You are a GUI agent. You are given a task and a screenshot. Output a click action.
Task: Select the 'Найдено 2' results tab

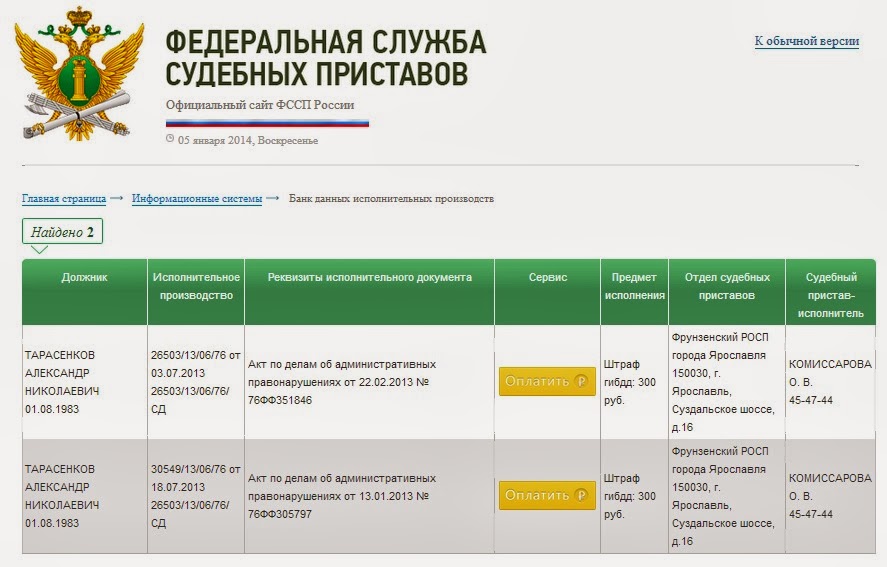[x=62, y=231]
